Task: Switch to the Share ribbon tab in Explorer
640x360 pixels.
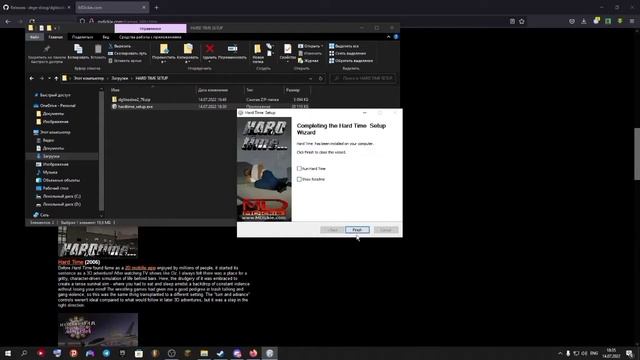Action: pyautogui.click(x=82, y=37)
